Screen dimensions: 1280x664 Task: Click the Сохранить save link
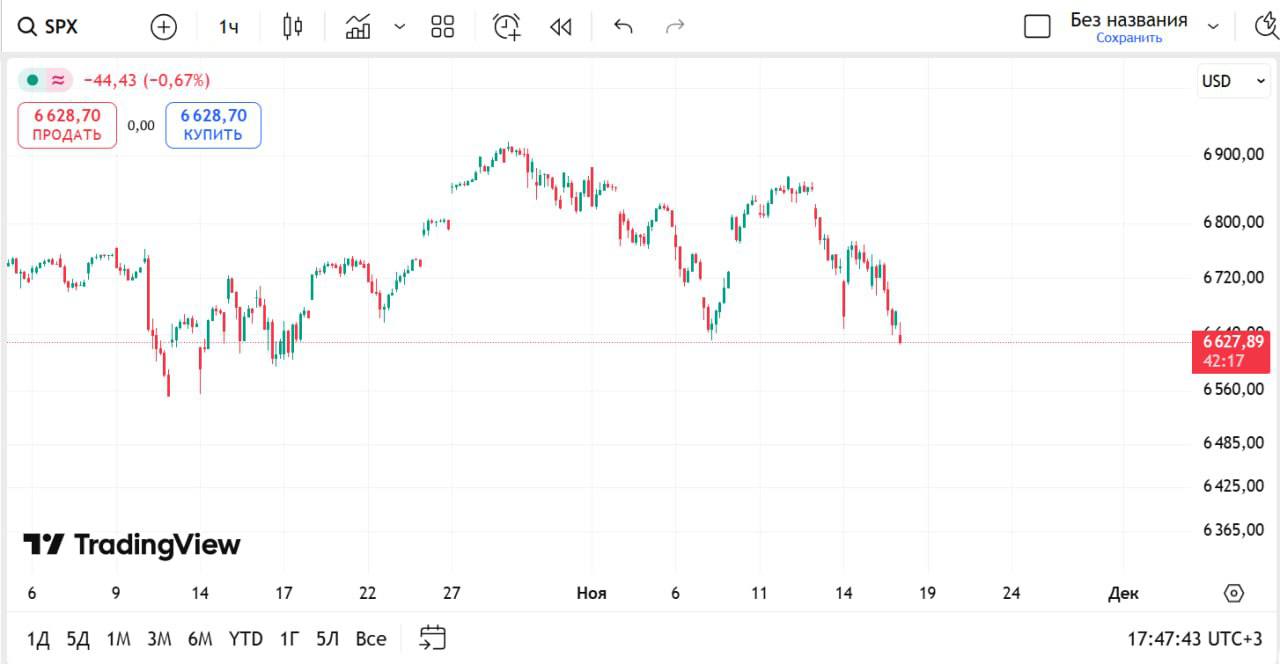(x=1129, y=38)
